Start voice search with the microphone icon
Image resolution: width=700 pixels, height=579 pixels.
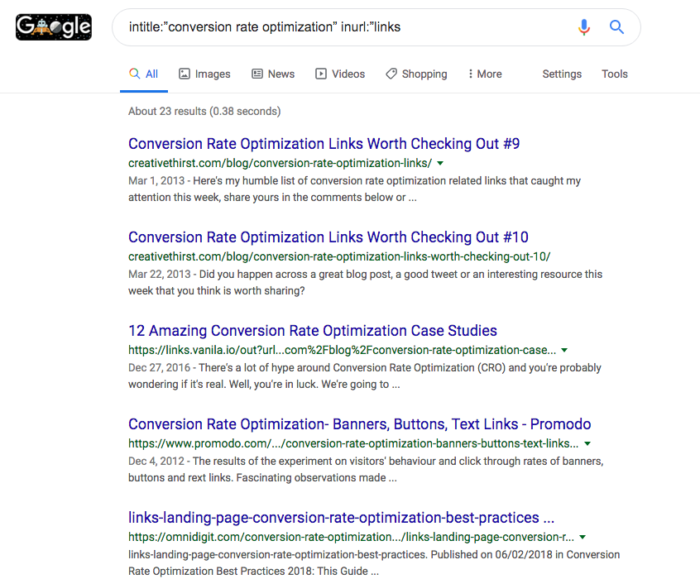584,27
